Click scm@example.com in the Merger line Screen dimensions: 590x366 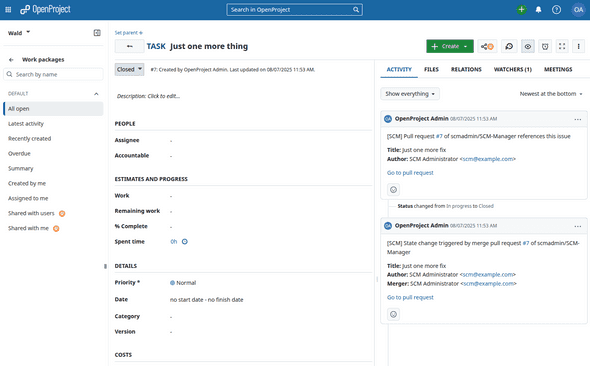coord(488,284)
